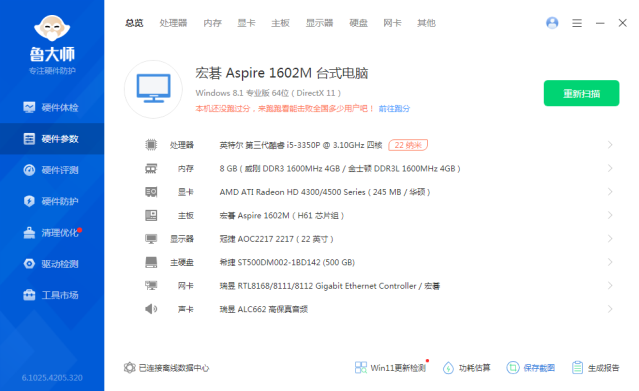Click the 驱动检测 sidebar icon
The width and height of the screenshot is (639, 391).
[x=29, y=264]
